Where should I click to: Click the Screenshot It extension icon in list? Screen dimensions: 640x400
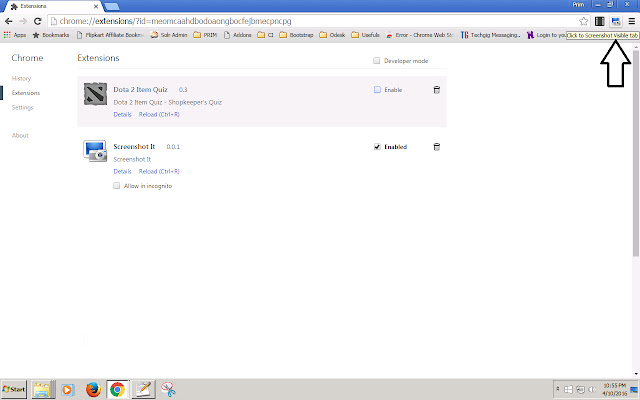point(95,151)
